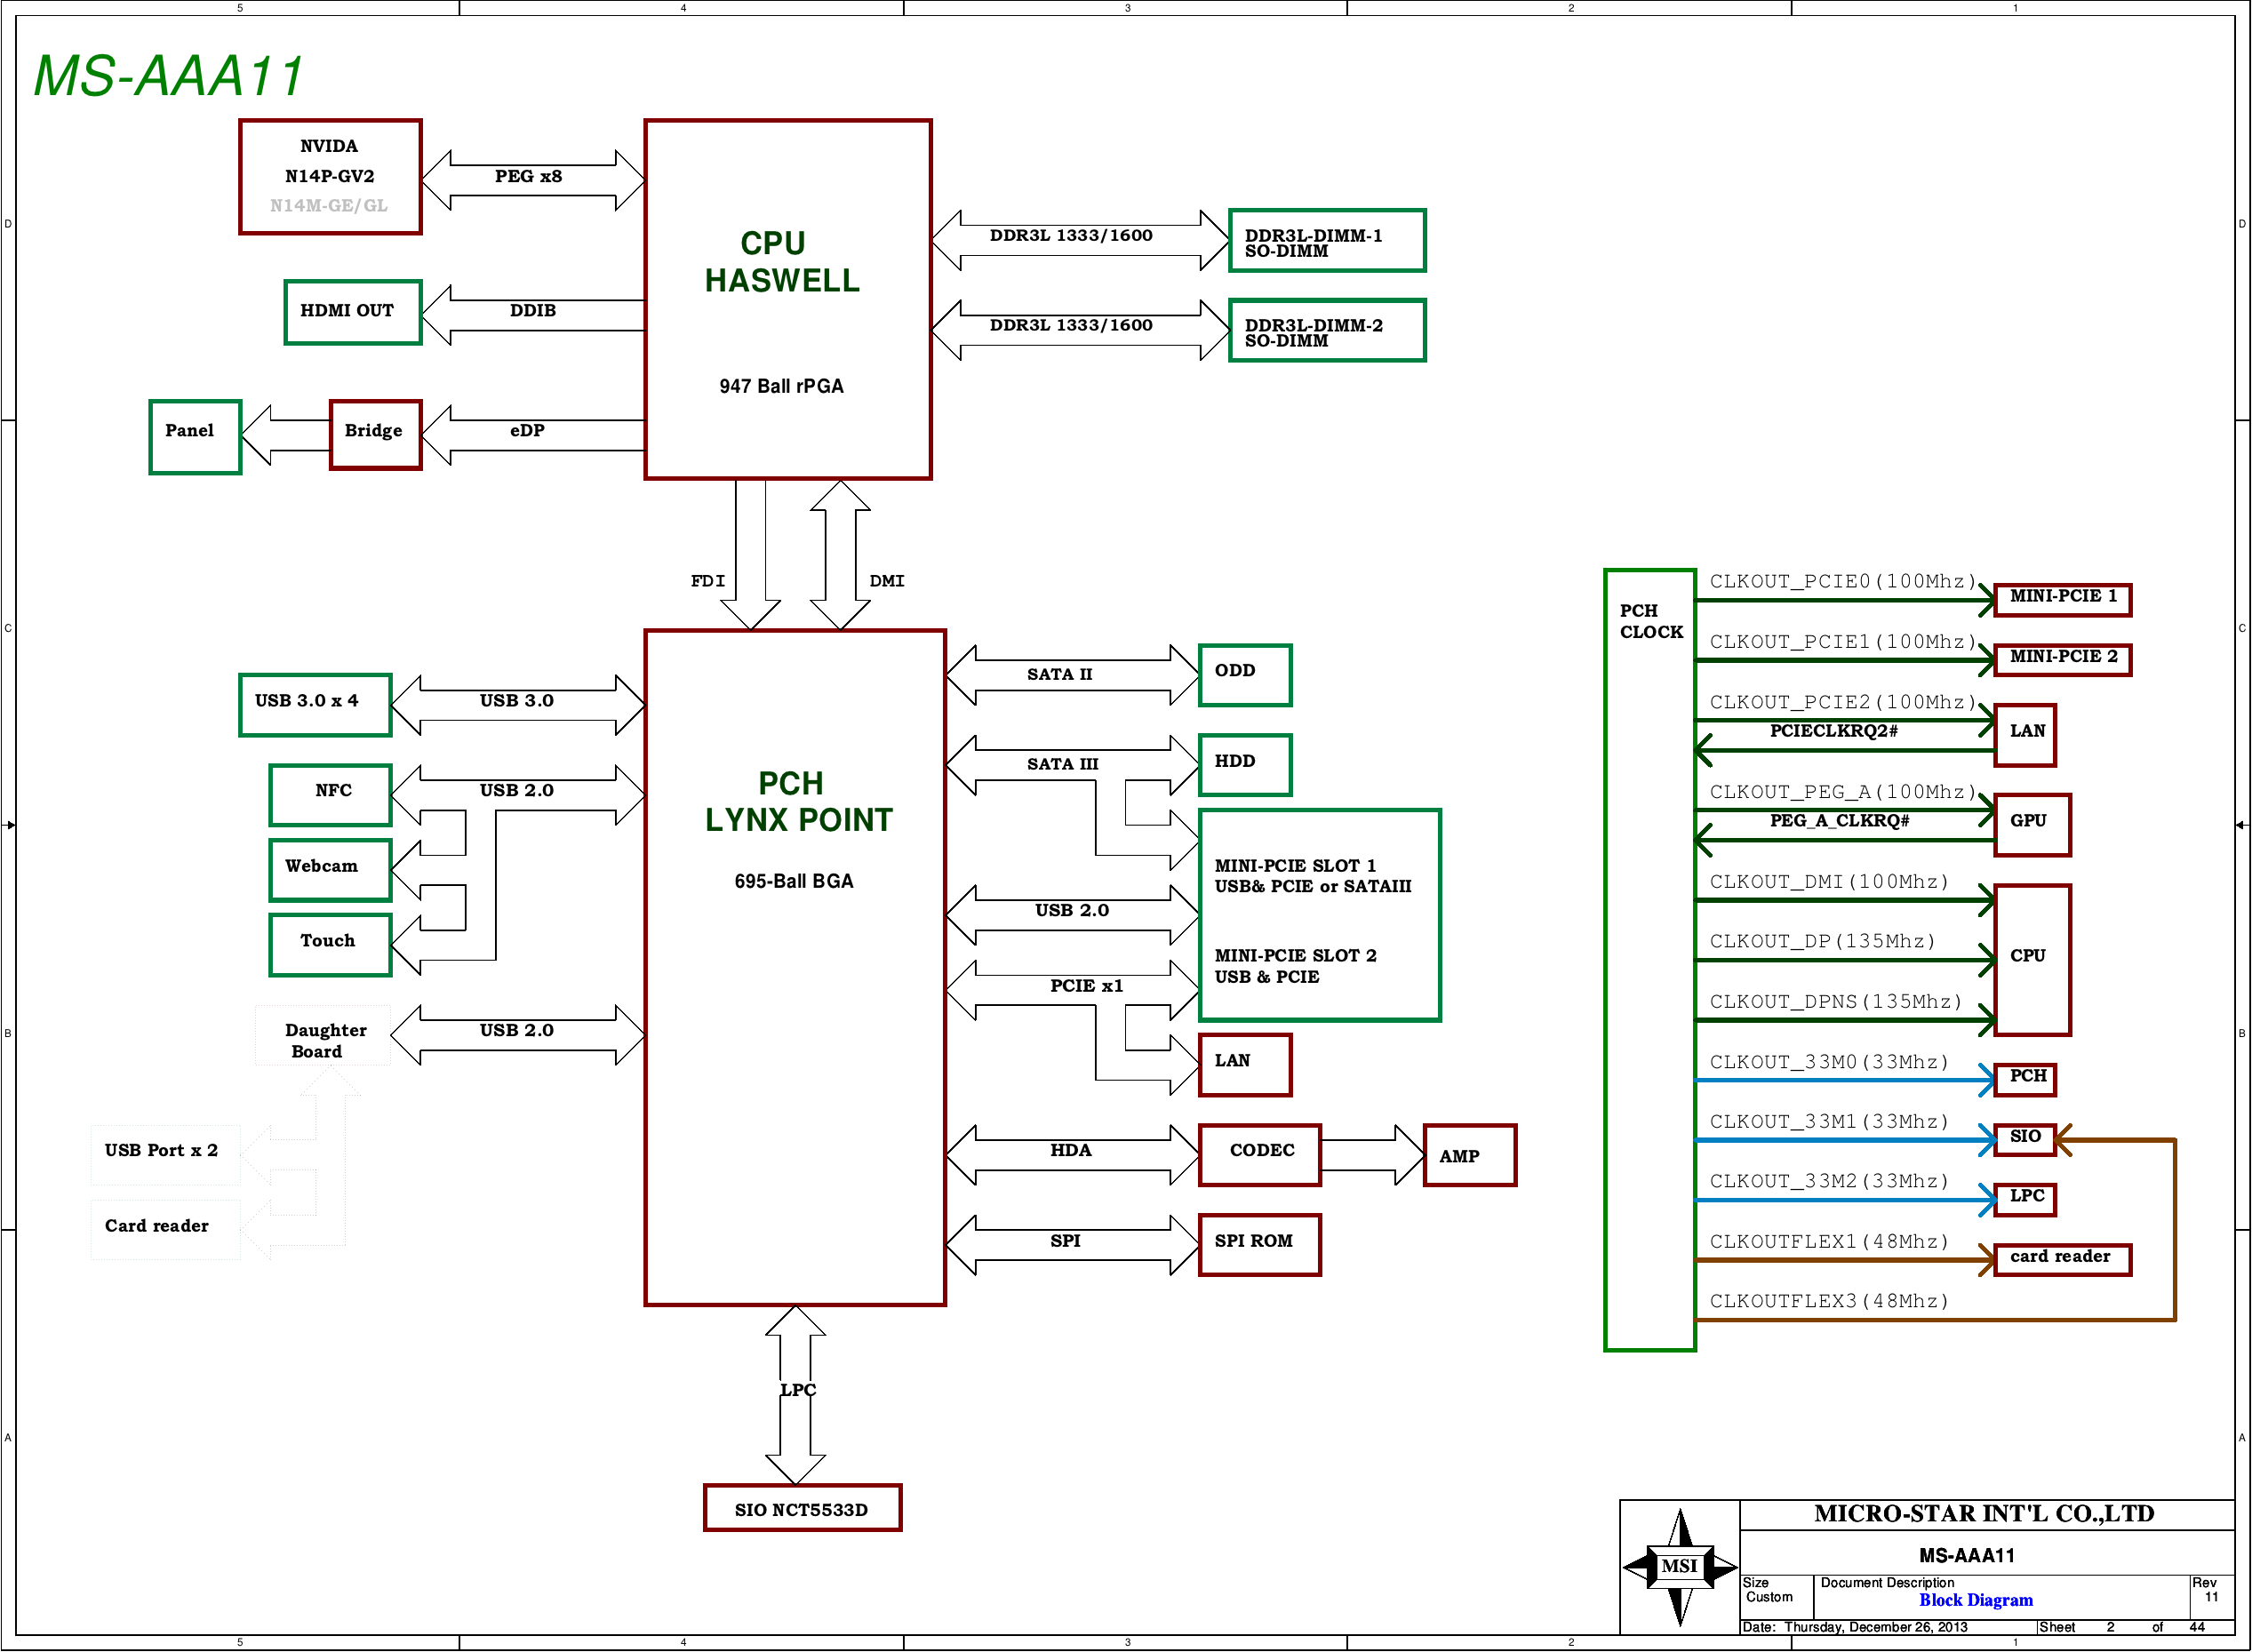Image resolution: width=2252 pixels, height=1652 pixels.
Task: Click the SIO clock target box
Action: pyautogui.click(x=2025, y=1140)
